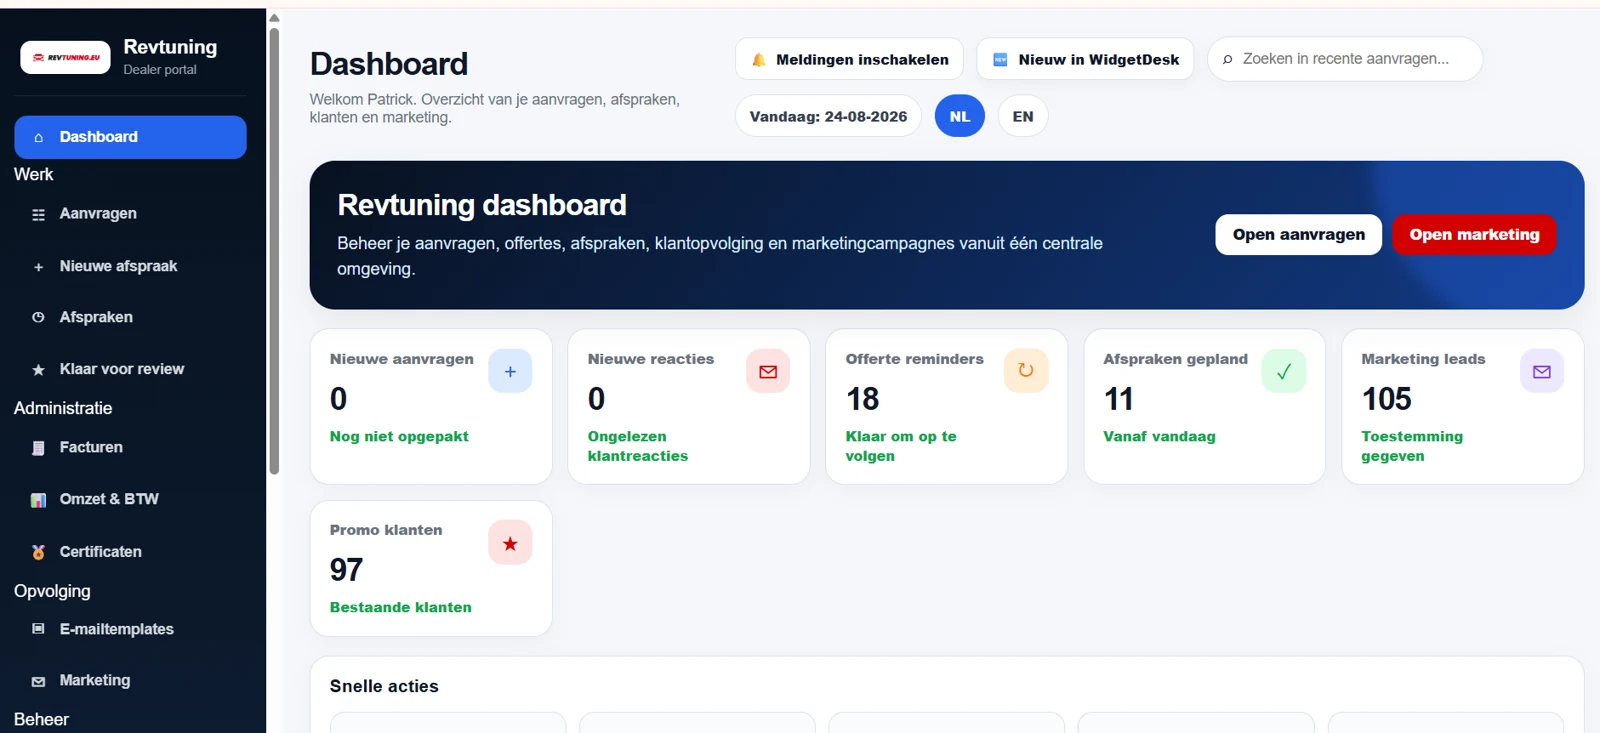This screenshot has height=733, width=1600.
Task: Switch language to NL
Action: click(x=960, y=116)
